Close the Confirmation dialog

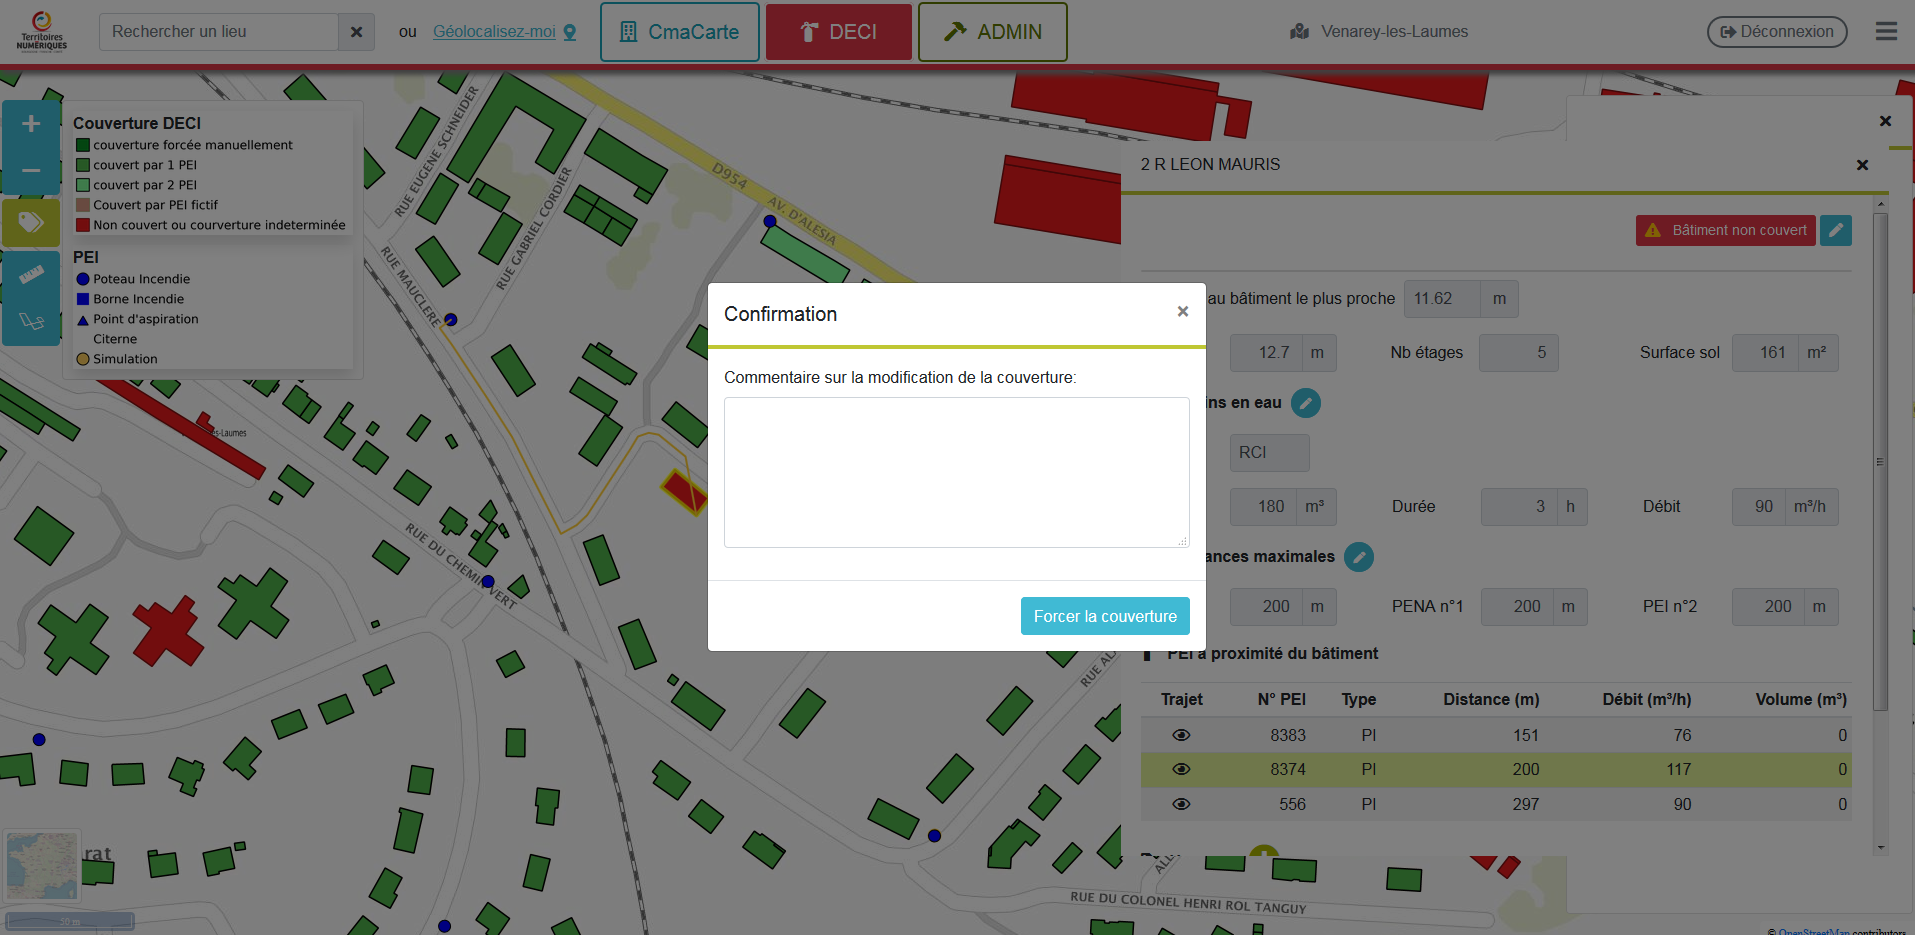pos(1182,312)
